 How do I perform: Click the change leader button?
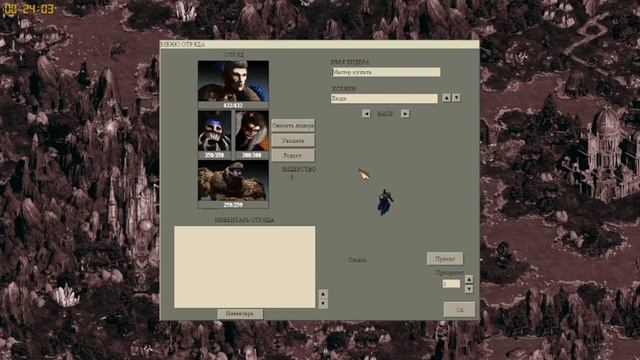(293, 126)
